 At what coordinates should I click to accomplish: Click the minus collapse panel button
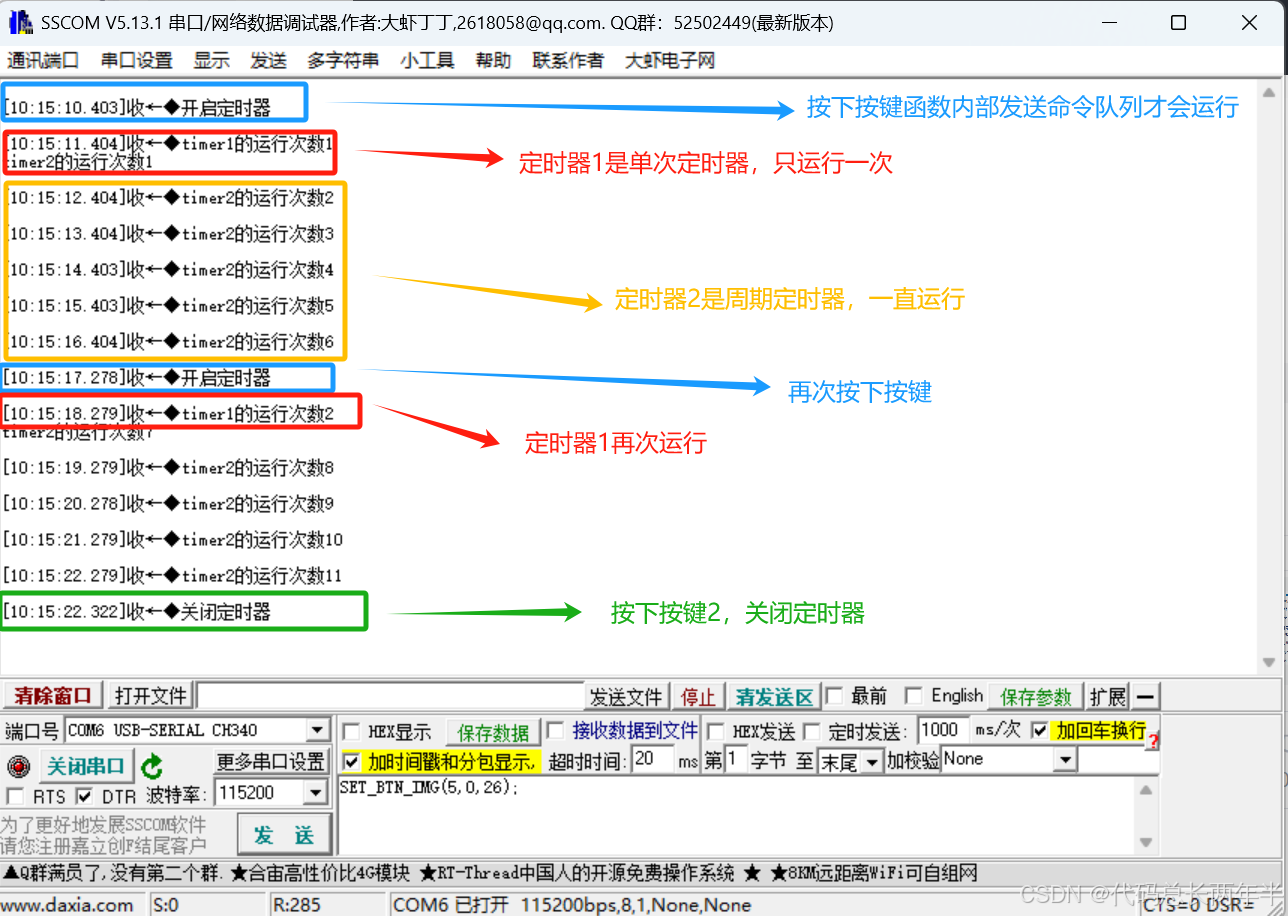click(1146, 697)
